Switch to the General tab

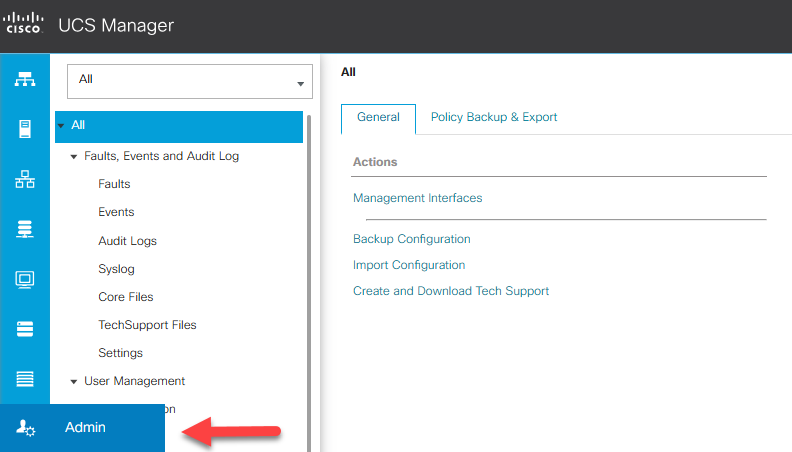point(378,119)
